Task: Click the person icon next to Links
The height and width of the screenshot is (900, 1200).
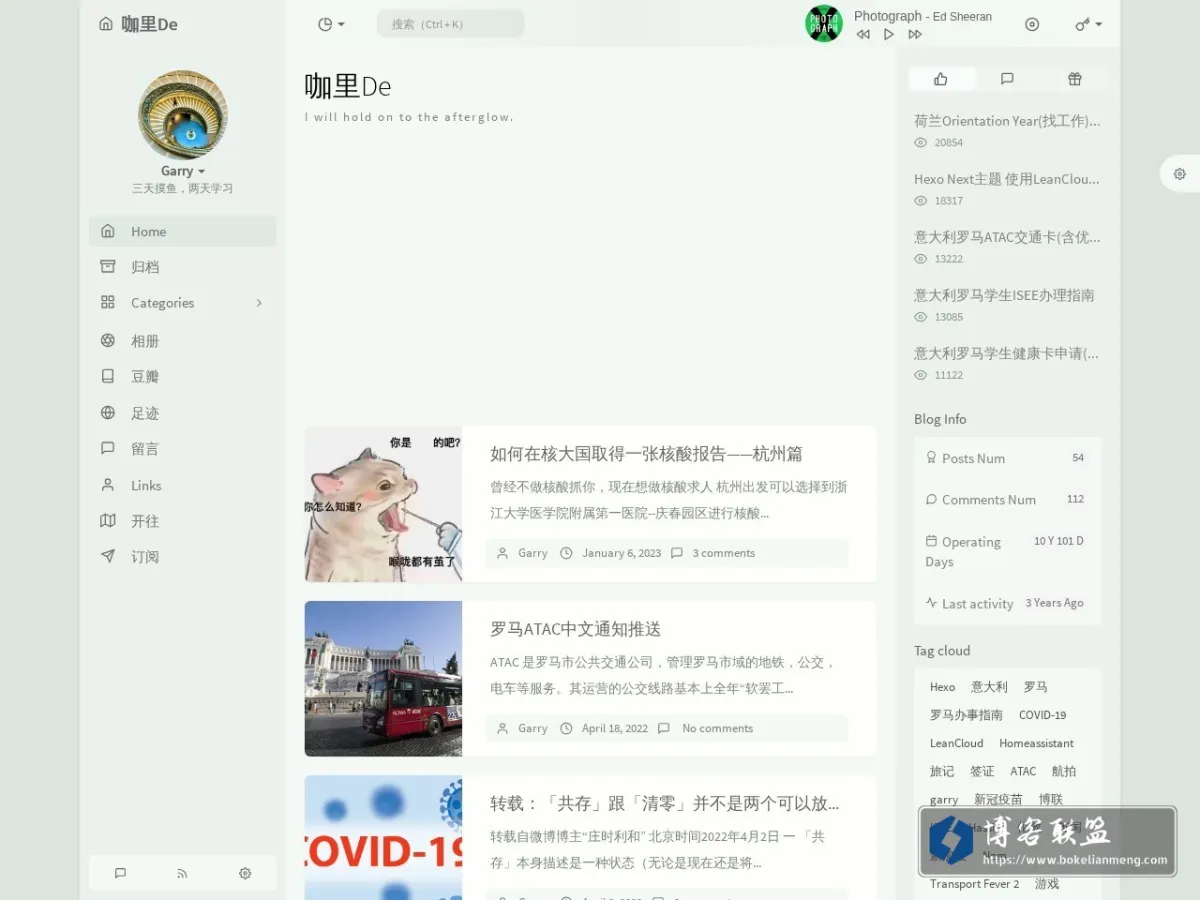Action: point(108,484)
